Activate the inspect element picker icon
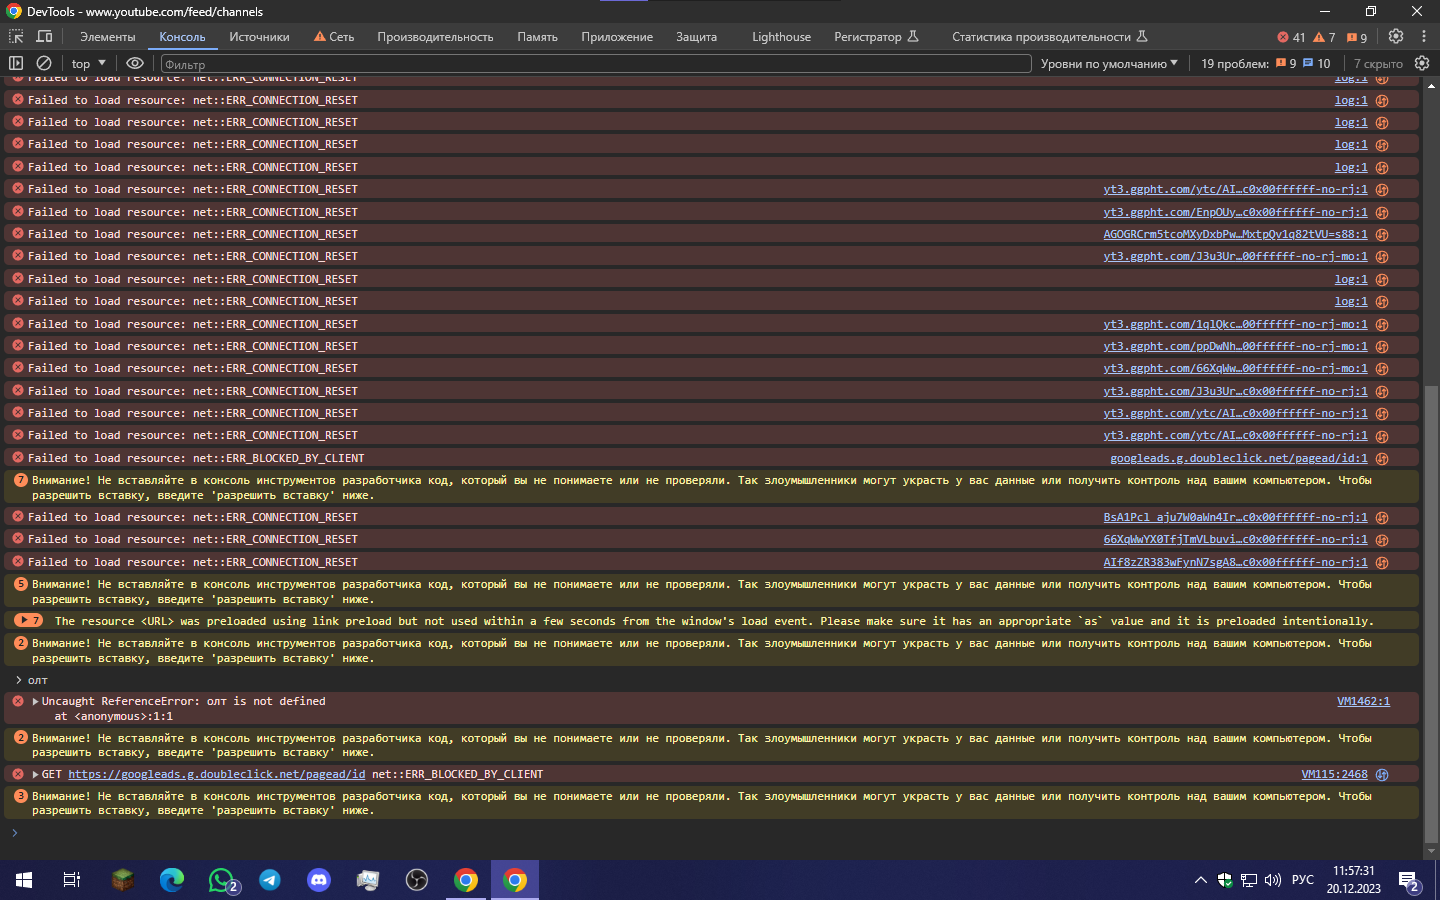 point(16,36)
